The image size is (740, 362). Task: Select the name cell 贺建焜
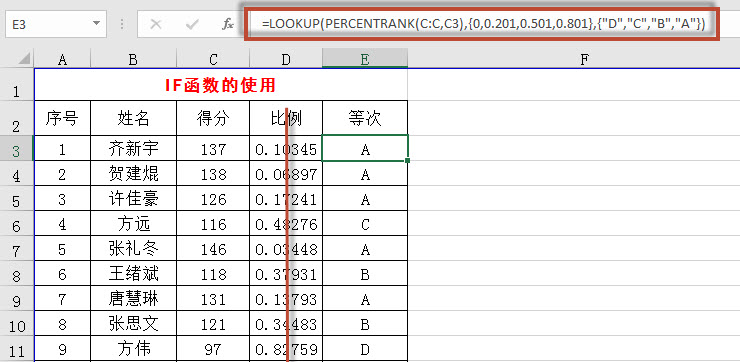133,173
